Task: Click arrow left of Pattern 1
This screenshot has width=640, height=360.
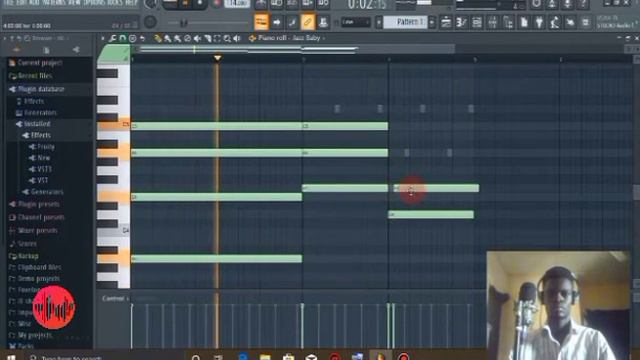Action: (379, 22)
